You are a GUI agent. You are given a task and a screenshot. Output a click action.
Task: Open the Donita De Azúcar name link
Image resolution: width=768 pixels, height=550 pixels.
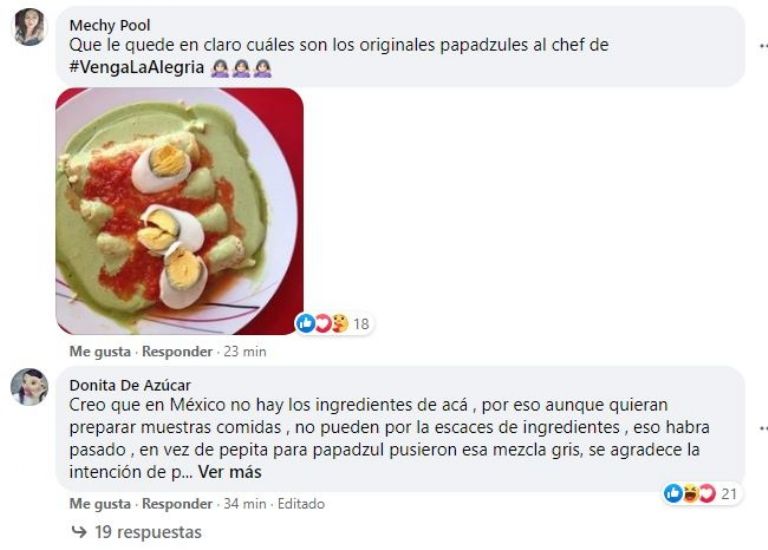(x=130, y=385)
